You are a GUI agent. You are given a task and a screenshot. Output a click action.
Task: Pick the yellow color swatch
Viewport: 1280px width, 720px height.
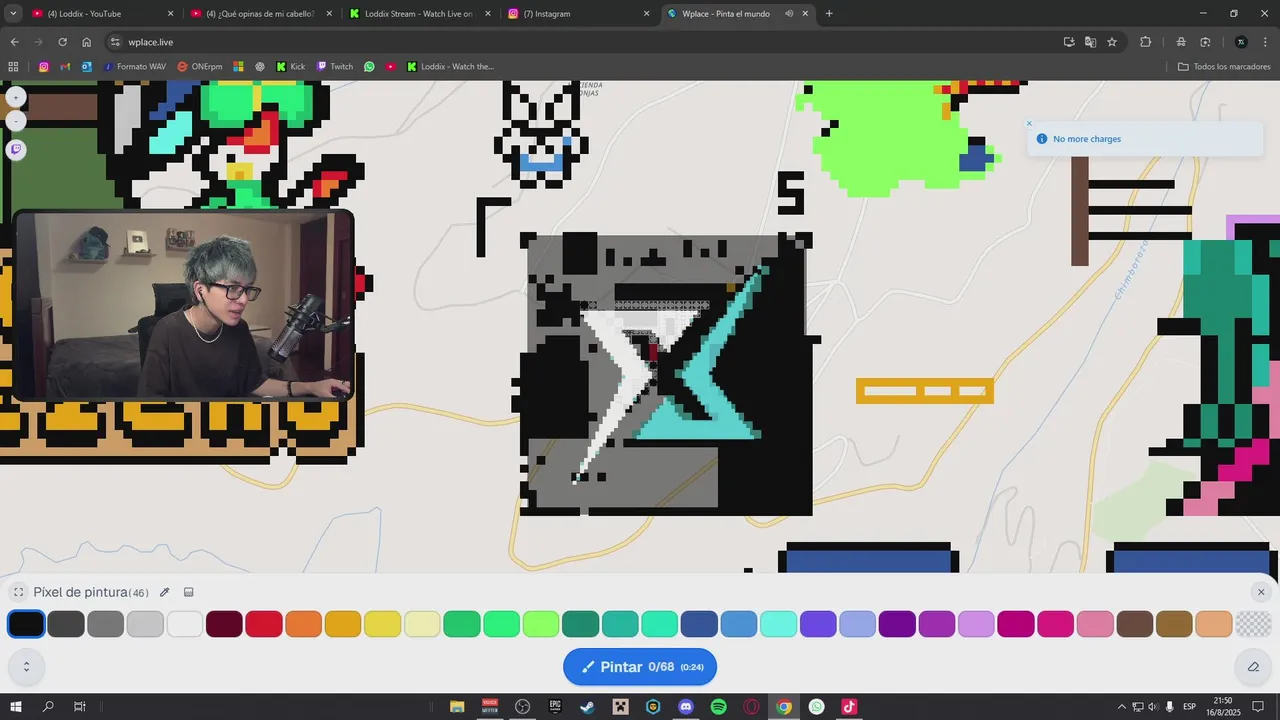(x=383, y=624)
